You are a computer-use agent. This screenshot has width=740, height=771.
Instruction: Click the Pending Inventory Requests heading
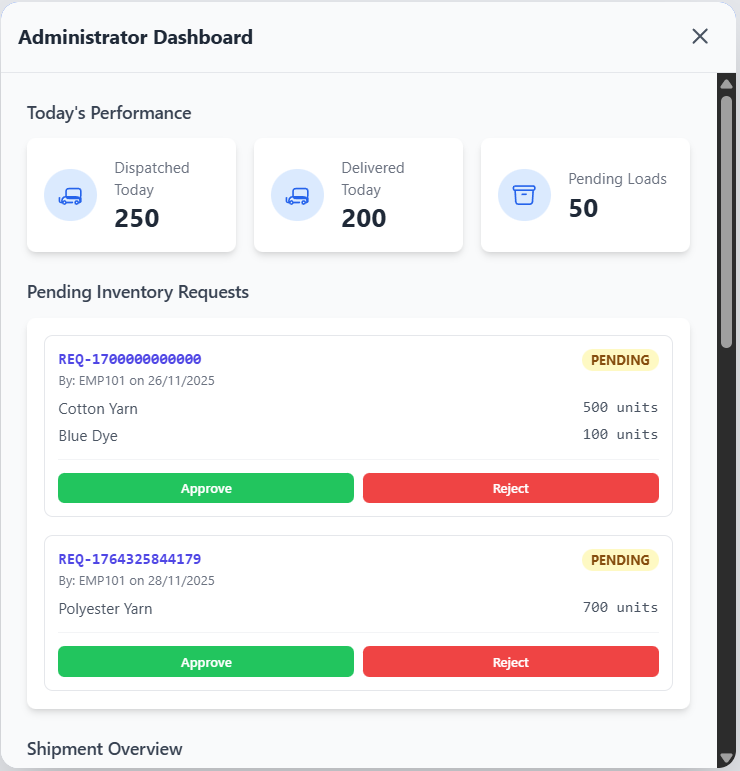(138, 292)
